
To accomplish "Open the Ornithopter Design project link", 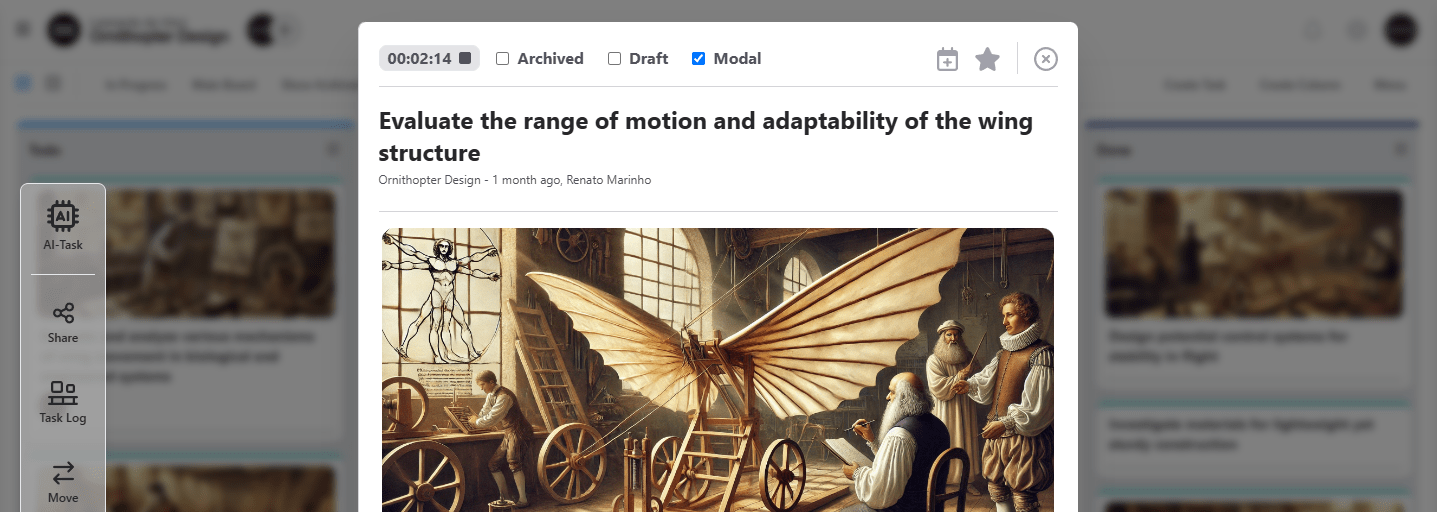I will [433, 180].
